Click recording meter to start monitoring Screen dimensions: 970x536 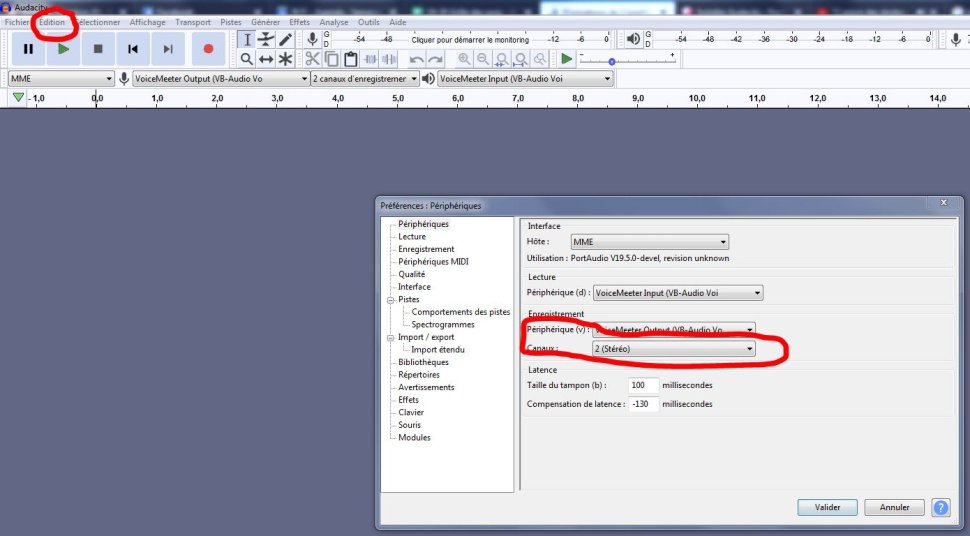(x=470, y=40)
